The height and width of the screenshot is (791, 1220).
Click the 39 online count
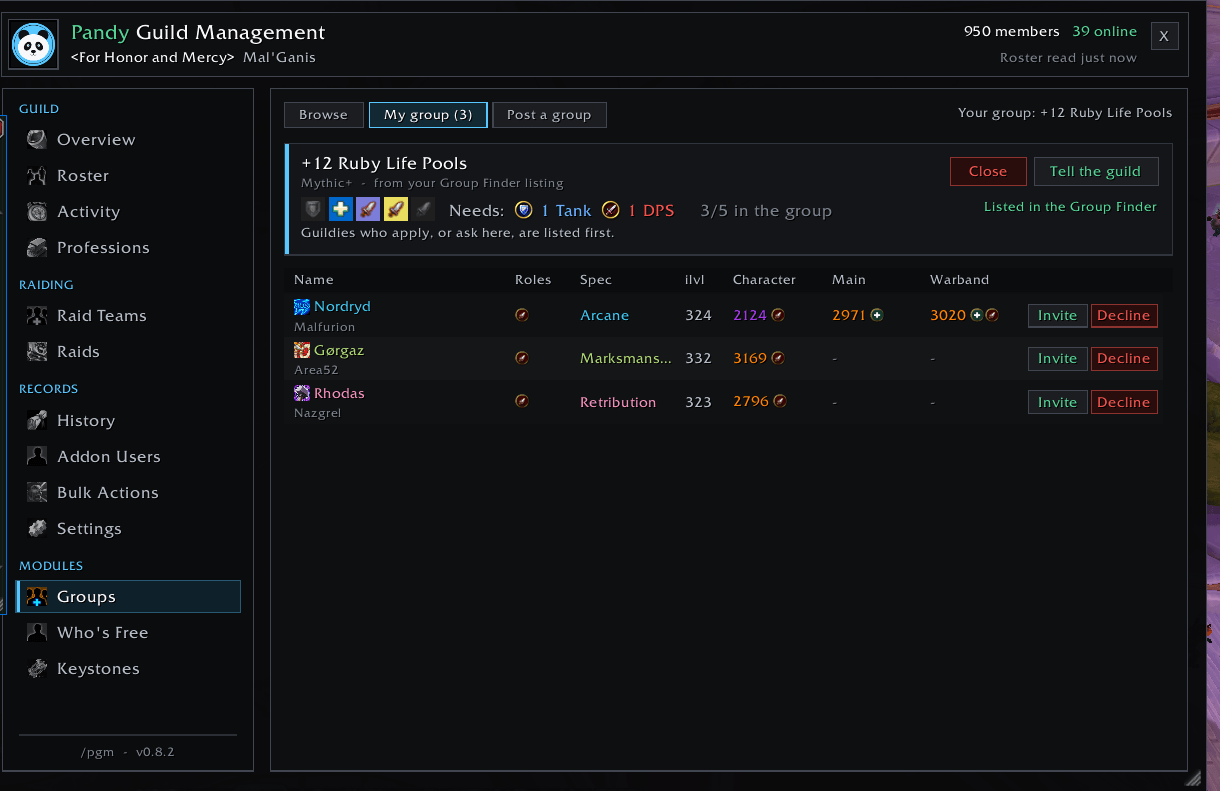tap(1104, 32)
